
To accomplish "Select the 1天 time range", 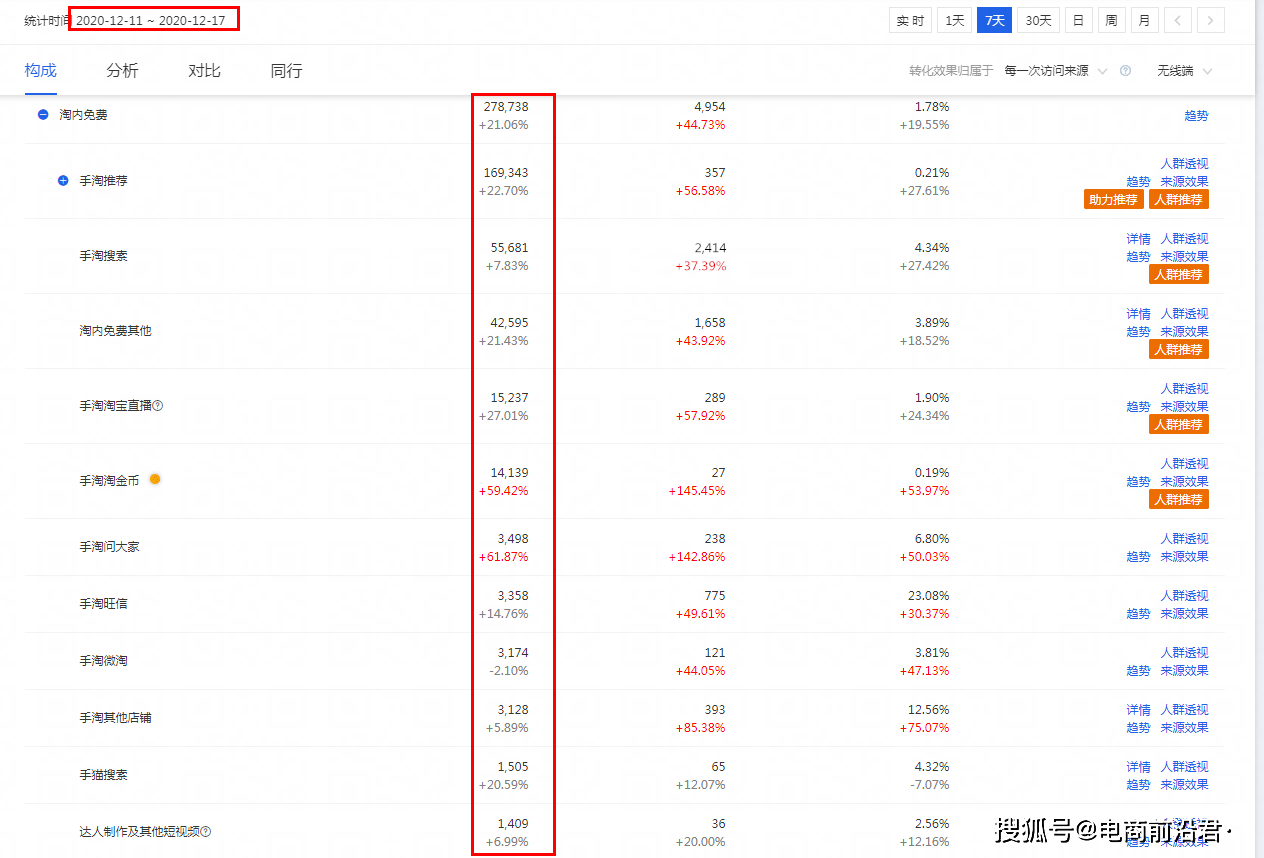I will click(954, 21).
